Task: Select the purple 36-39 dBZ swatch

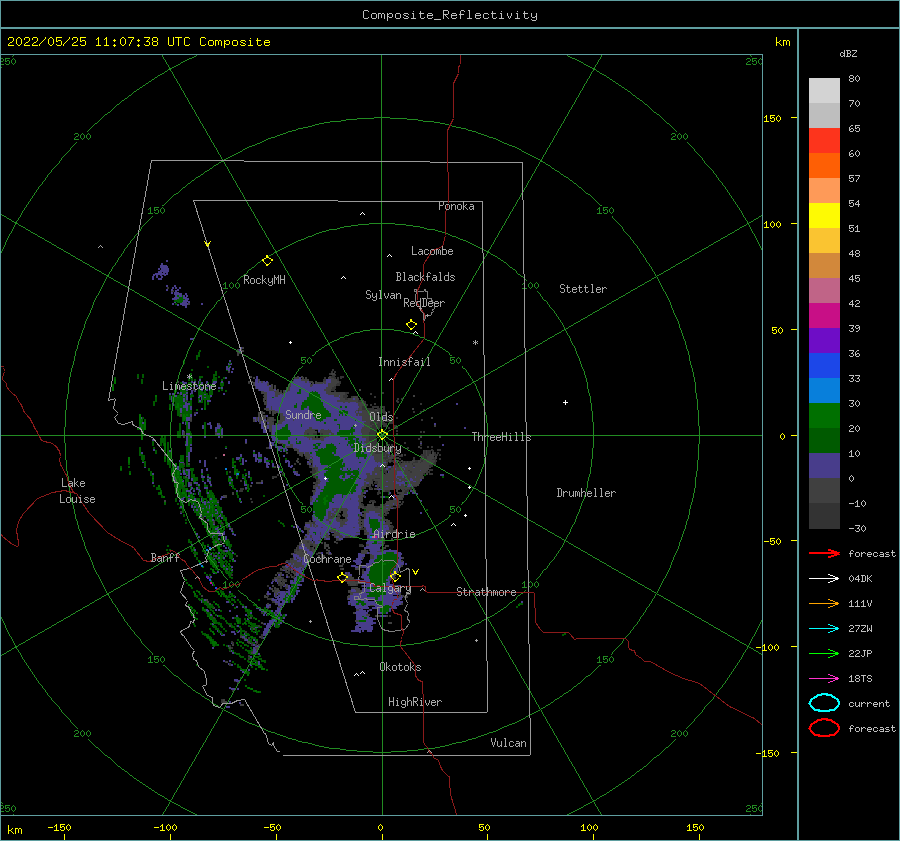Action: tap(824, 341)
